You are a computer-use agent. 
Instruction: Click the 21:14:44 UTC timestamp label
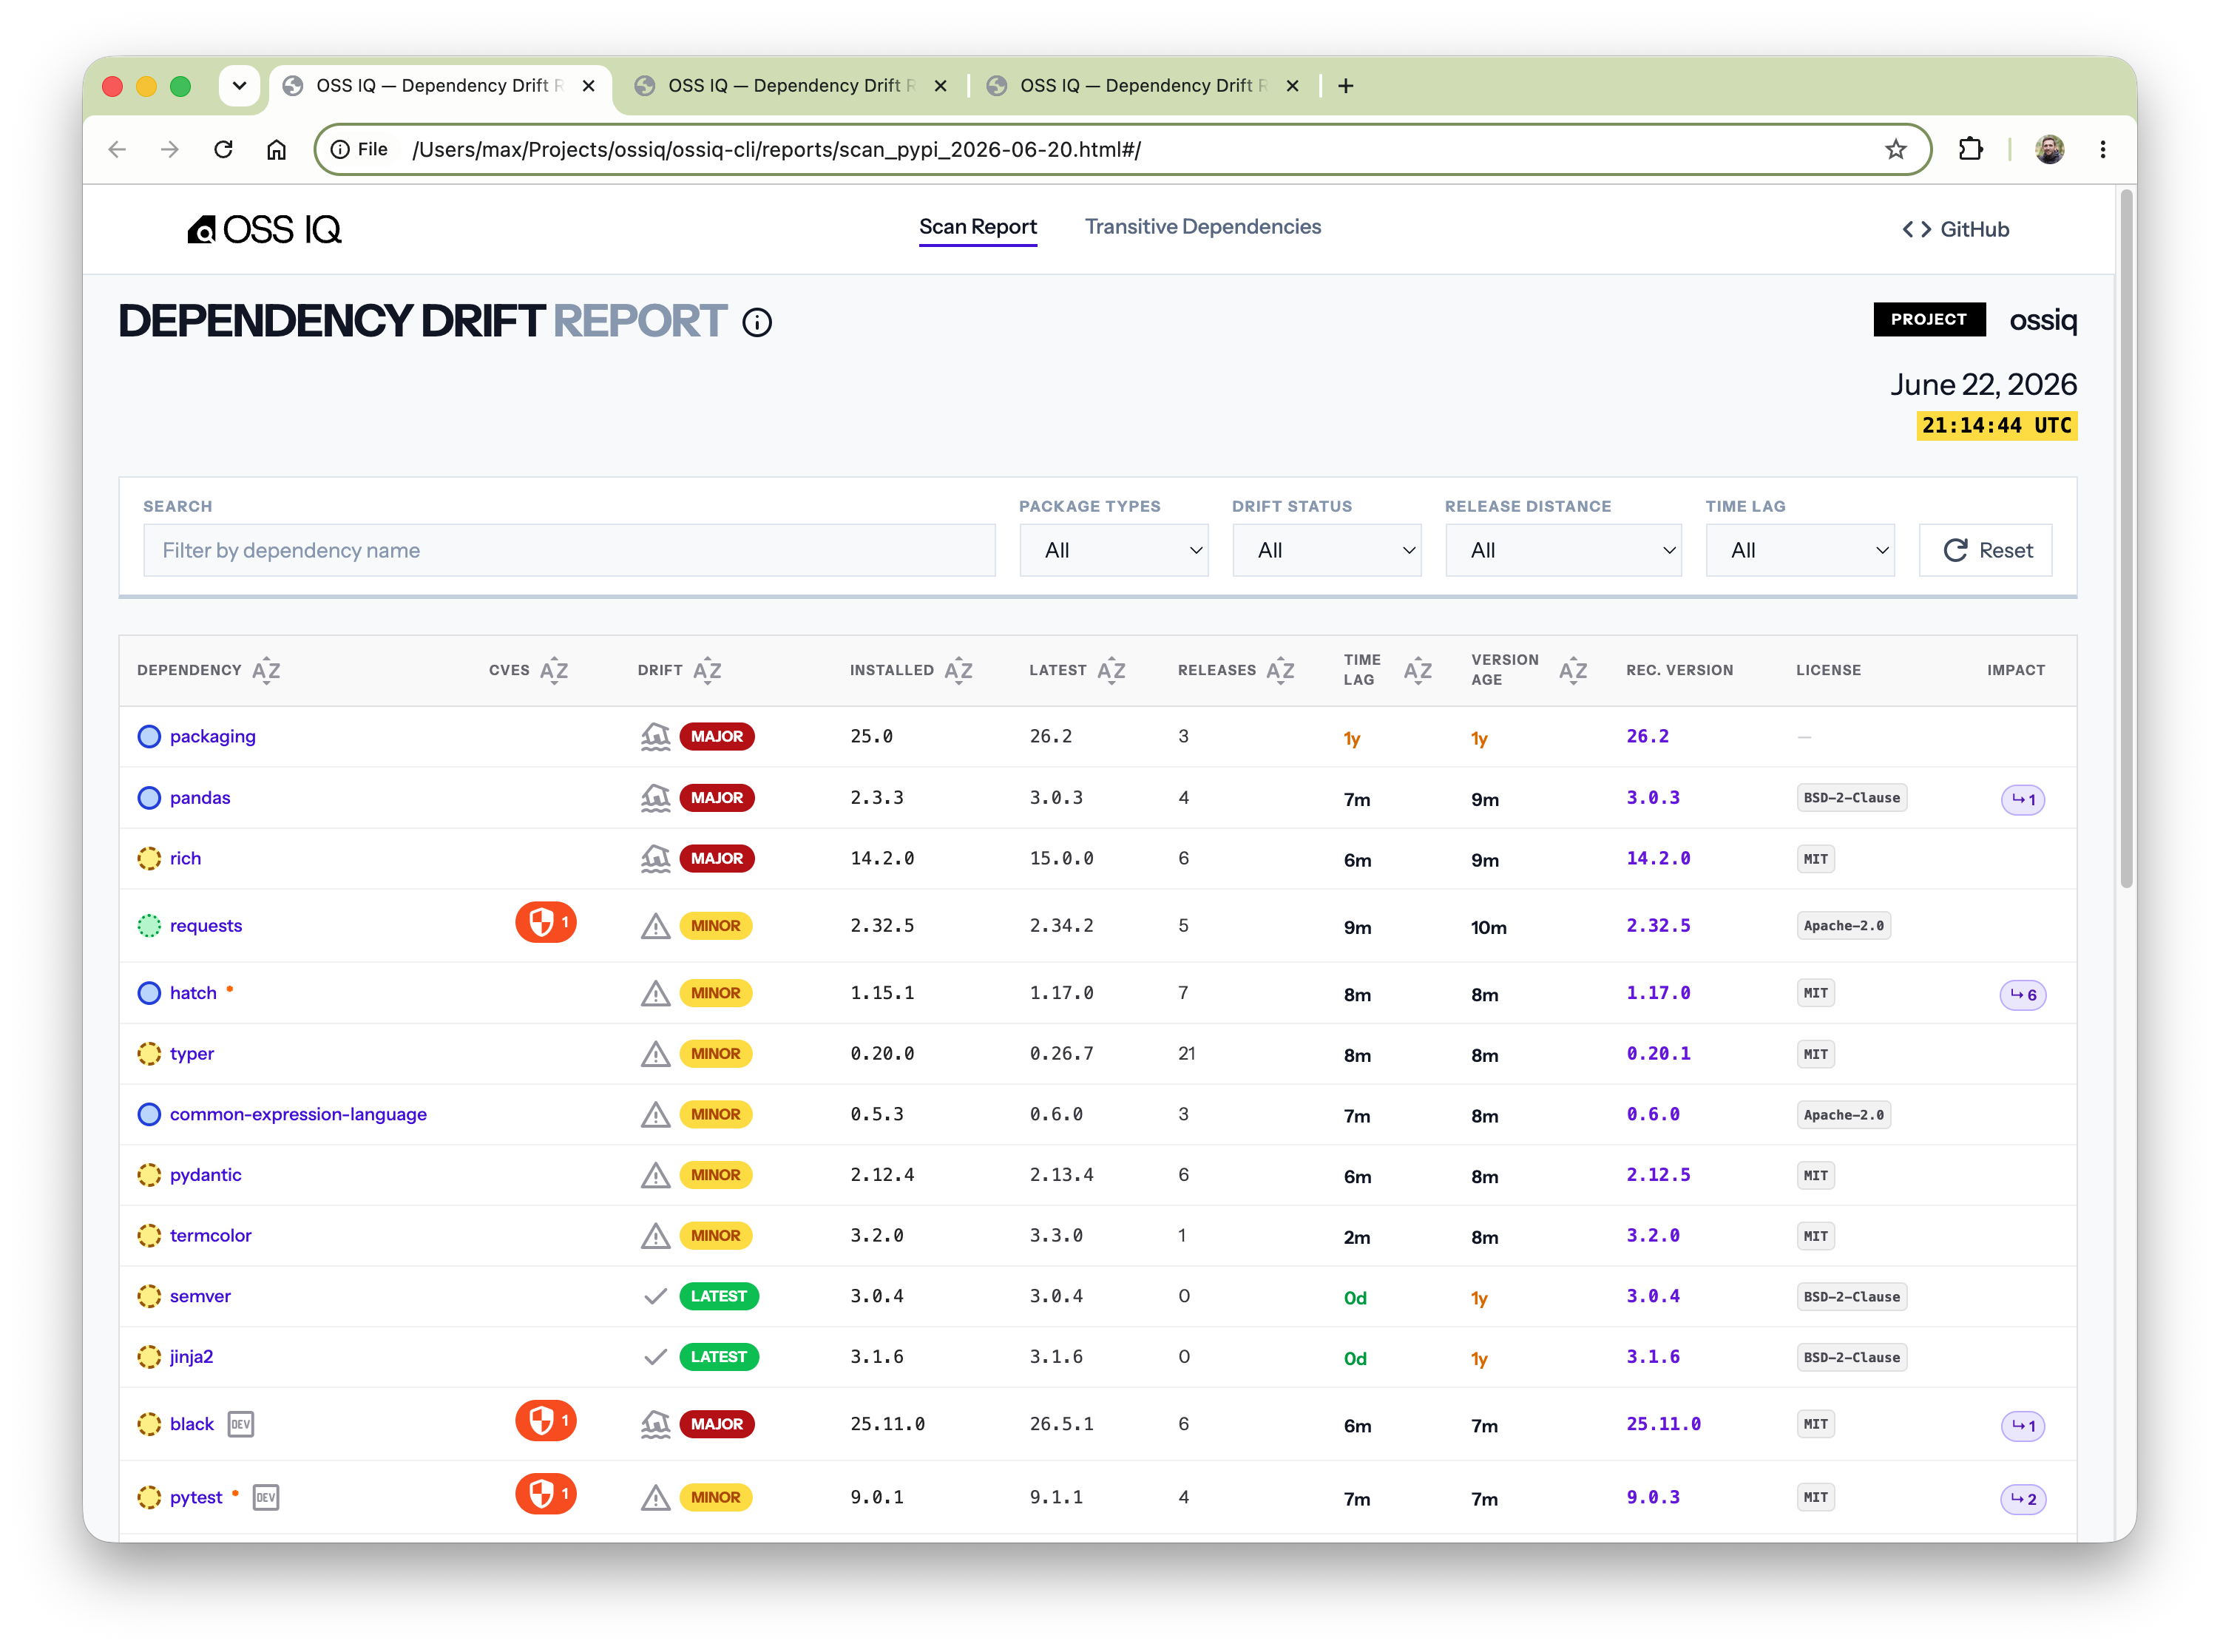coord(1995,426)
